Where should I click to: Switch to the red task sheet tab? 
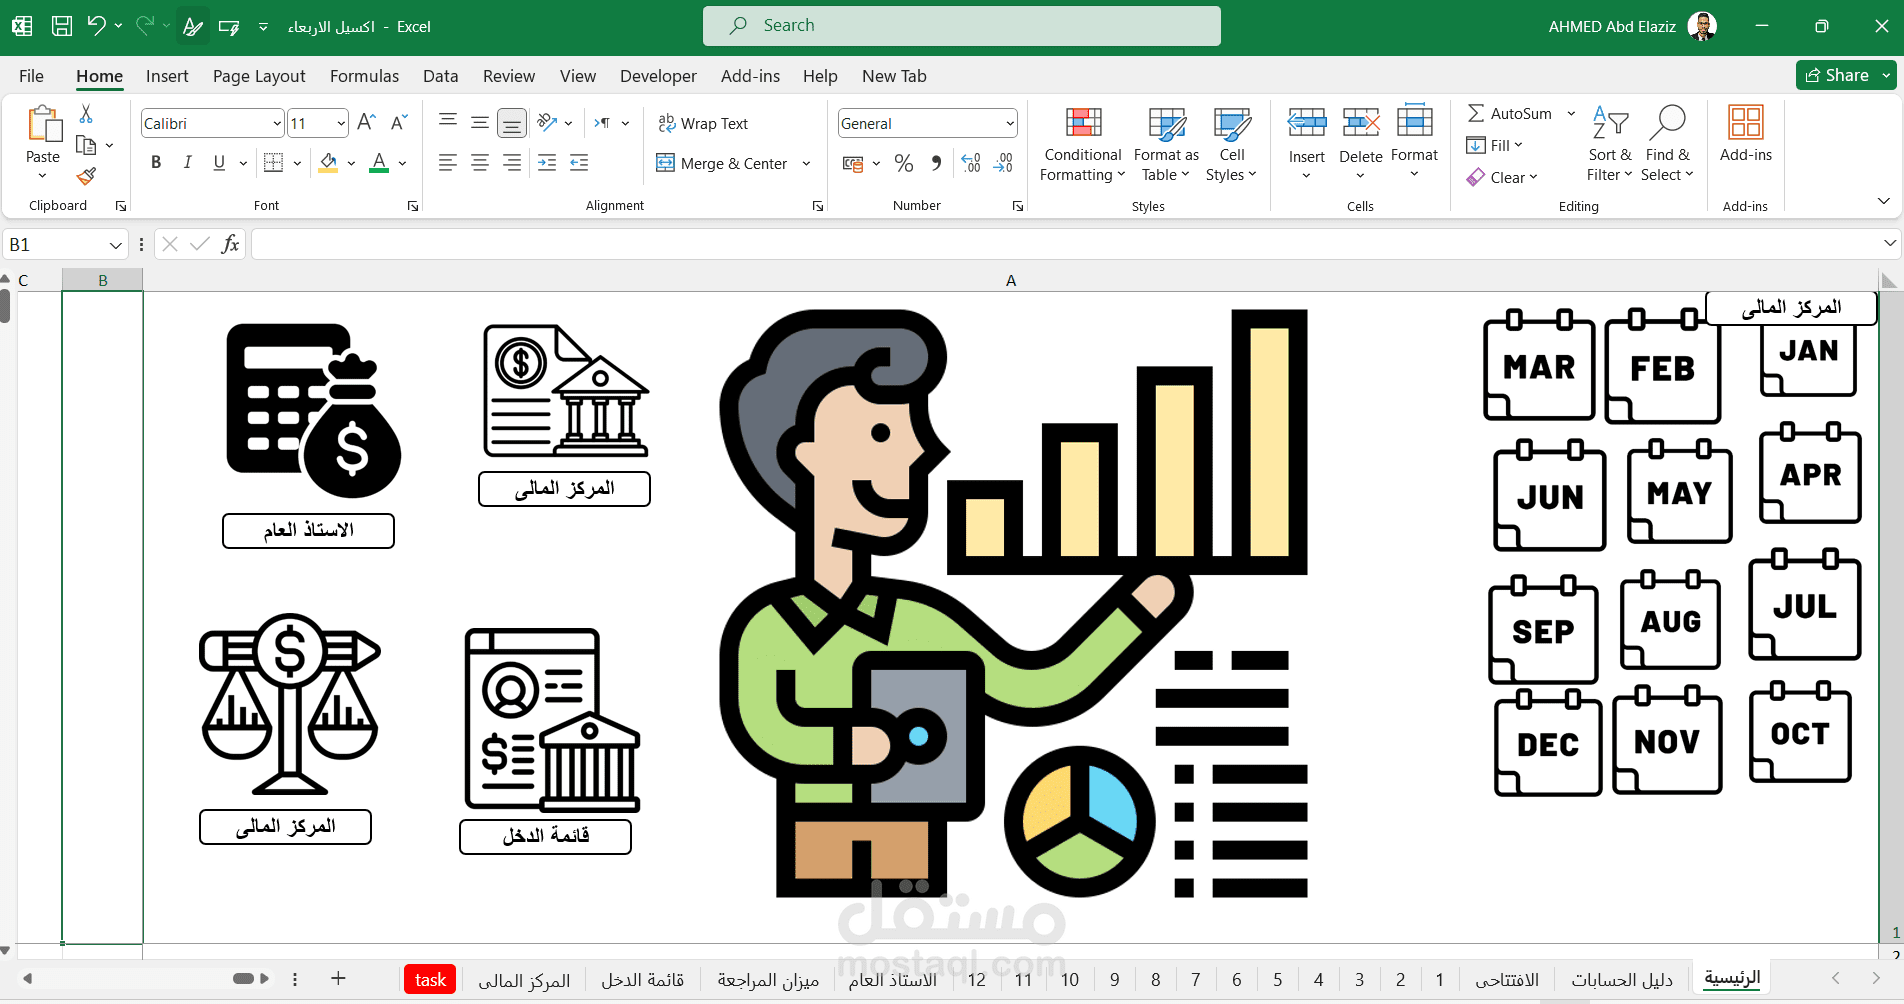click(x=430, y=980)
